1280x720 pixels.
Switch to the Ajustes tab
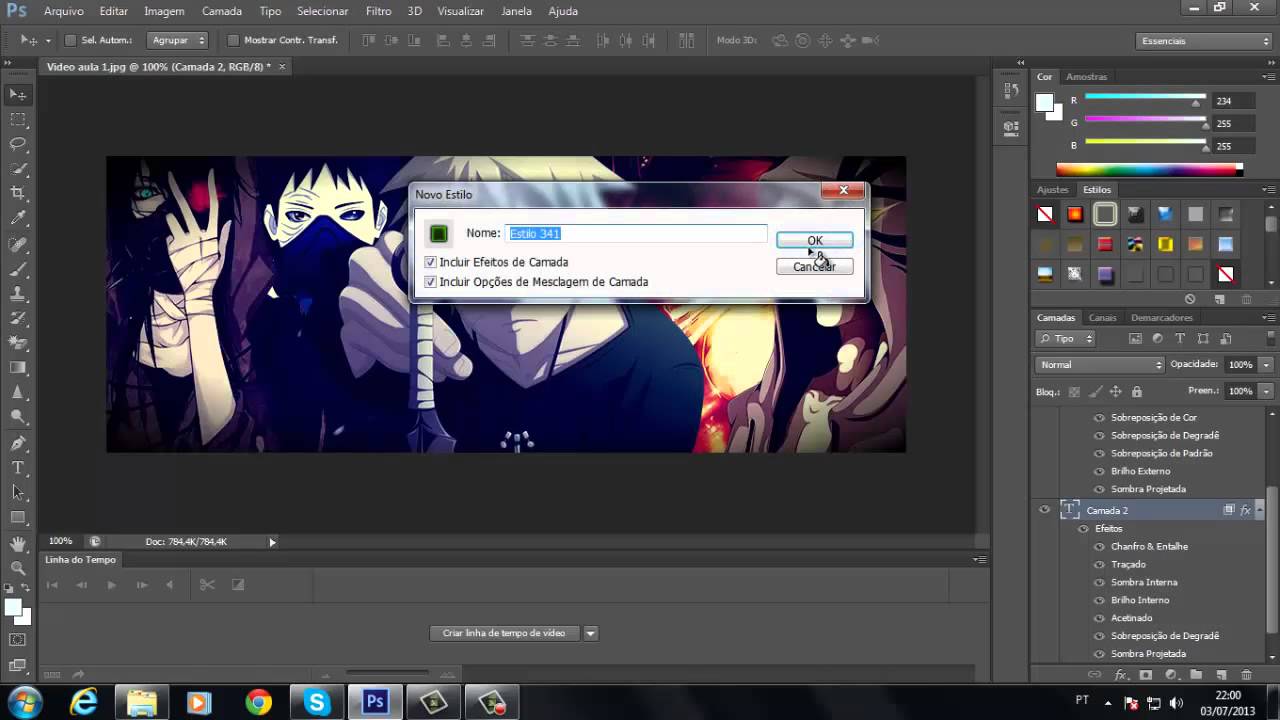tap(1052, 190)
